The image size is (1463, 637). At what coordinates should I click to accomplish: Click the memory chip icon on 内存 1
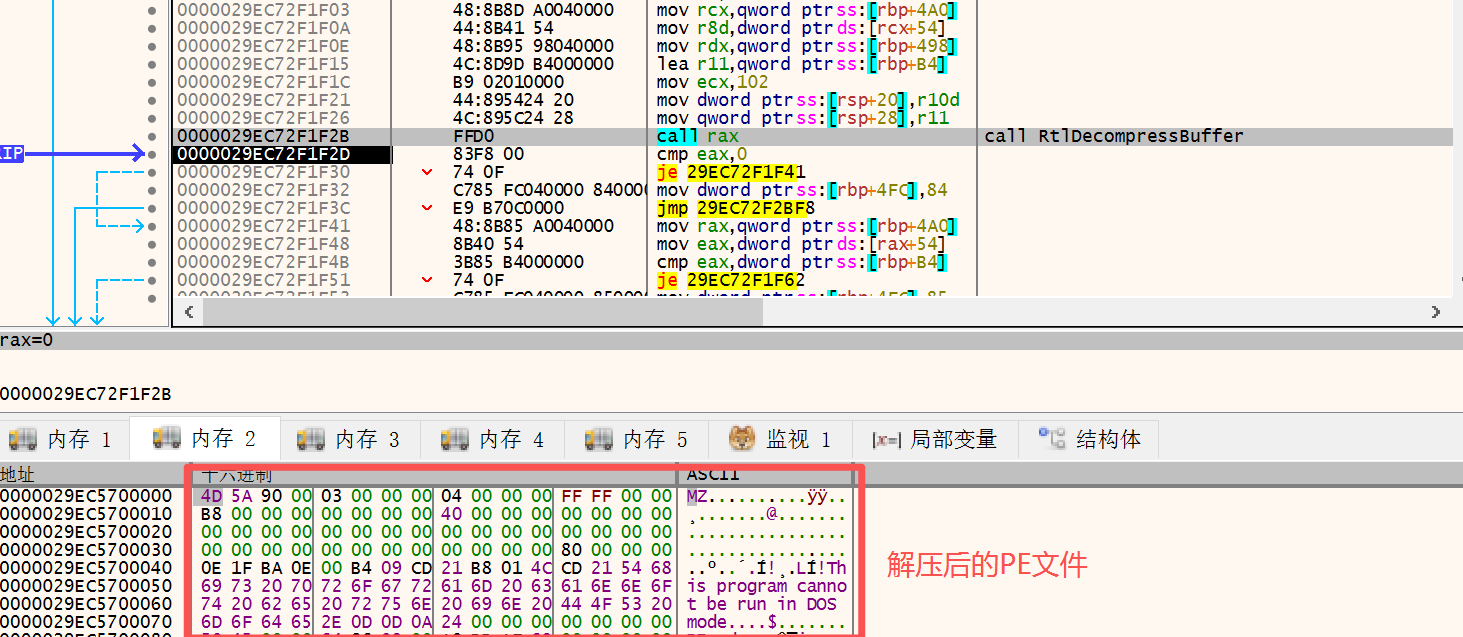pyautogui.click(x=23, y=439)
